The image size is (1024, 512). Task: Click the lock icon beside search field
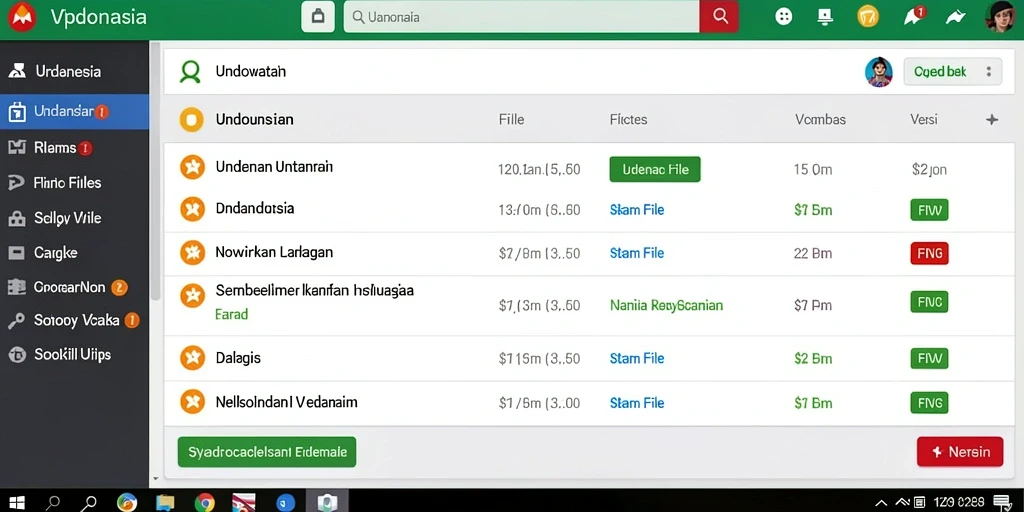318,17
